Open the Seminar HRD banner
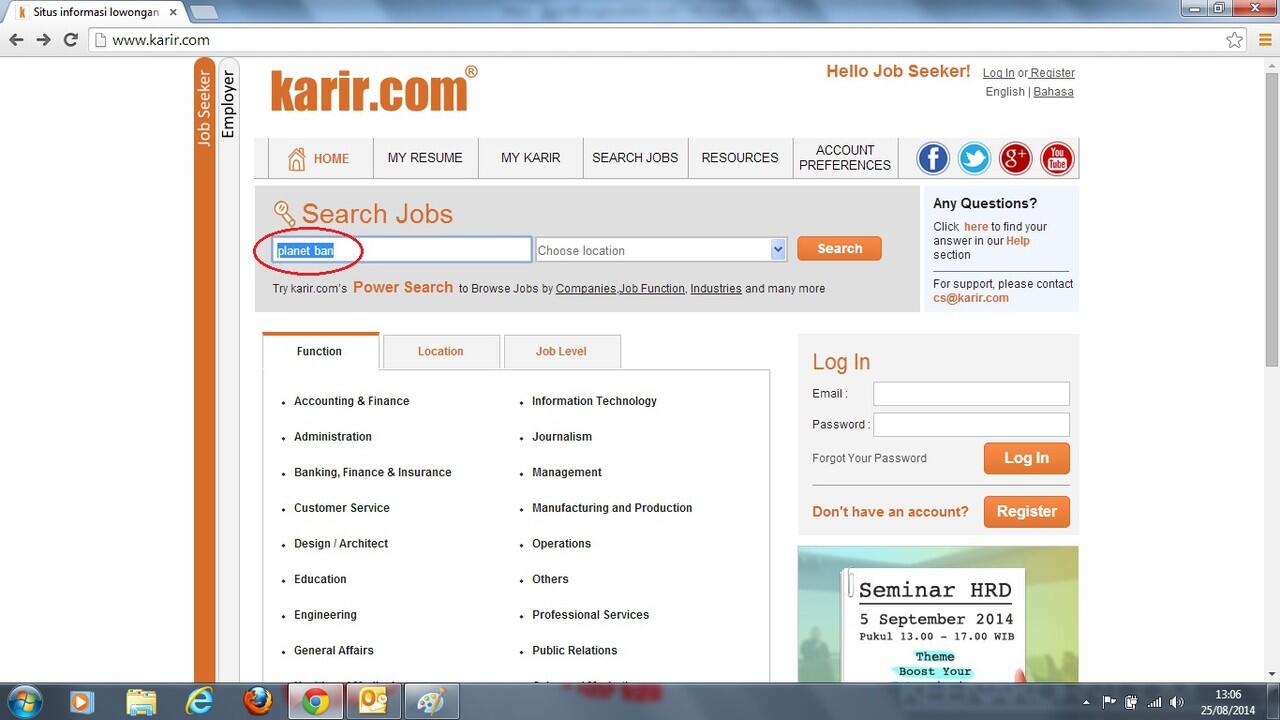This screenshot has height=720, width=1280. pyautogui.click(x=938, y=614)
